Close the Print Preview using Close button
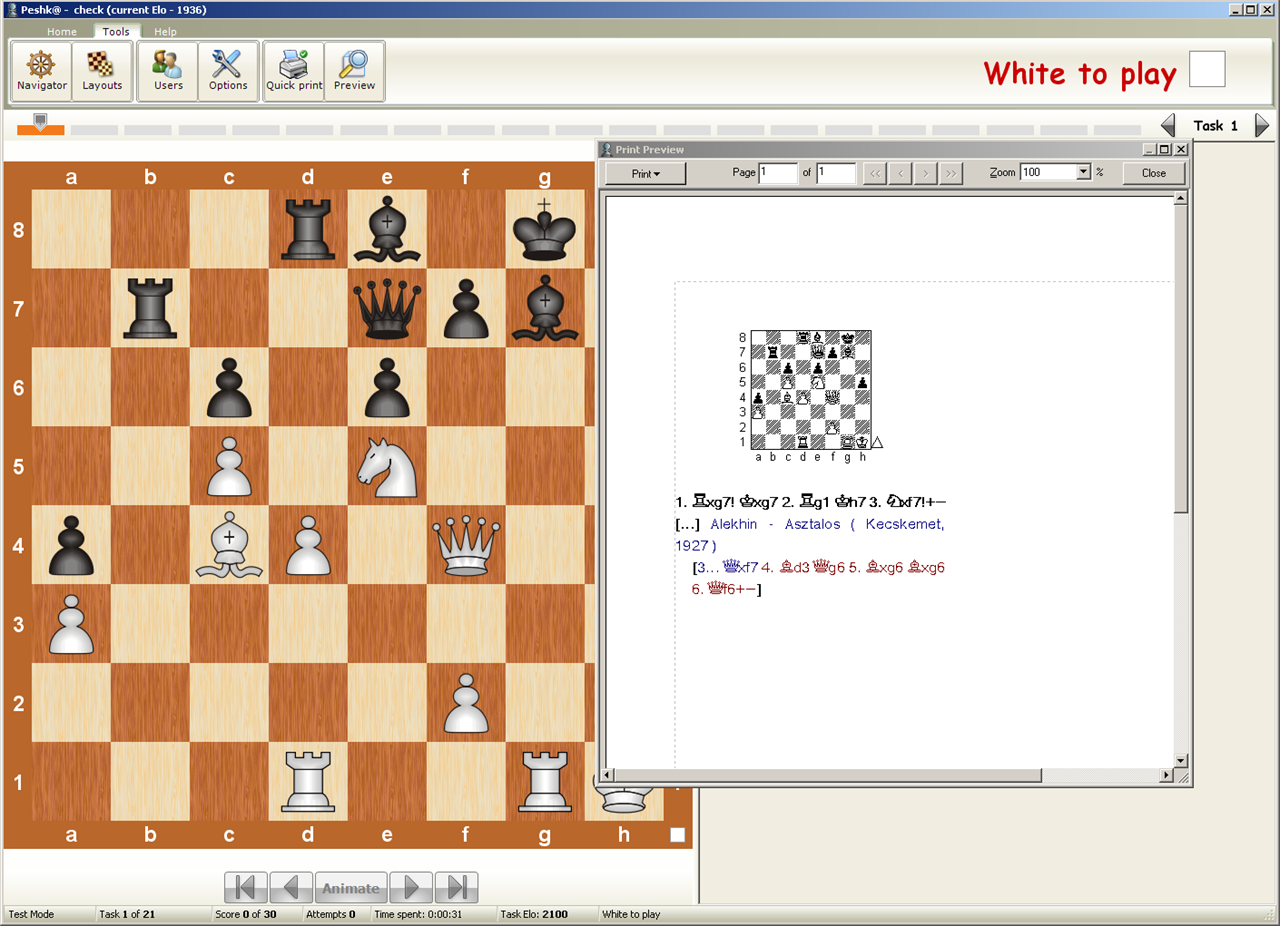This screenshot has height=926, width=1280. [1153, 173]
